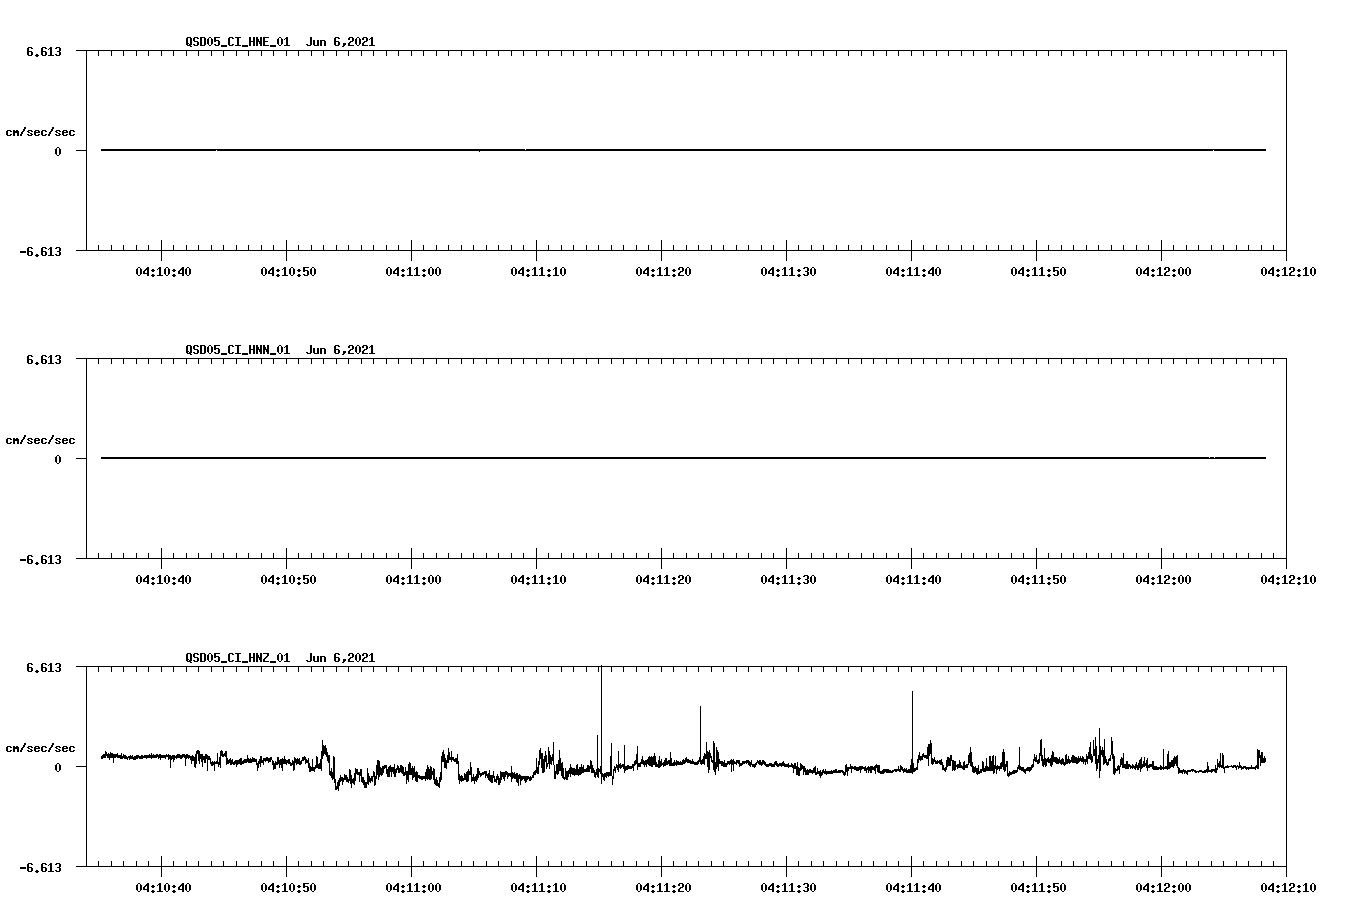
Task: Click the -6.613 label on the HNZ plot
Action: [40, 867]
